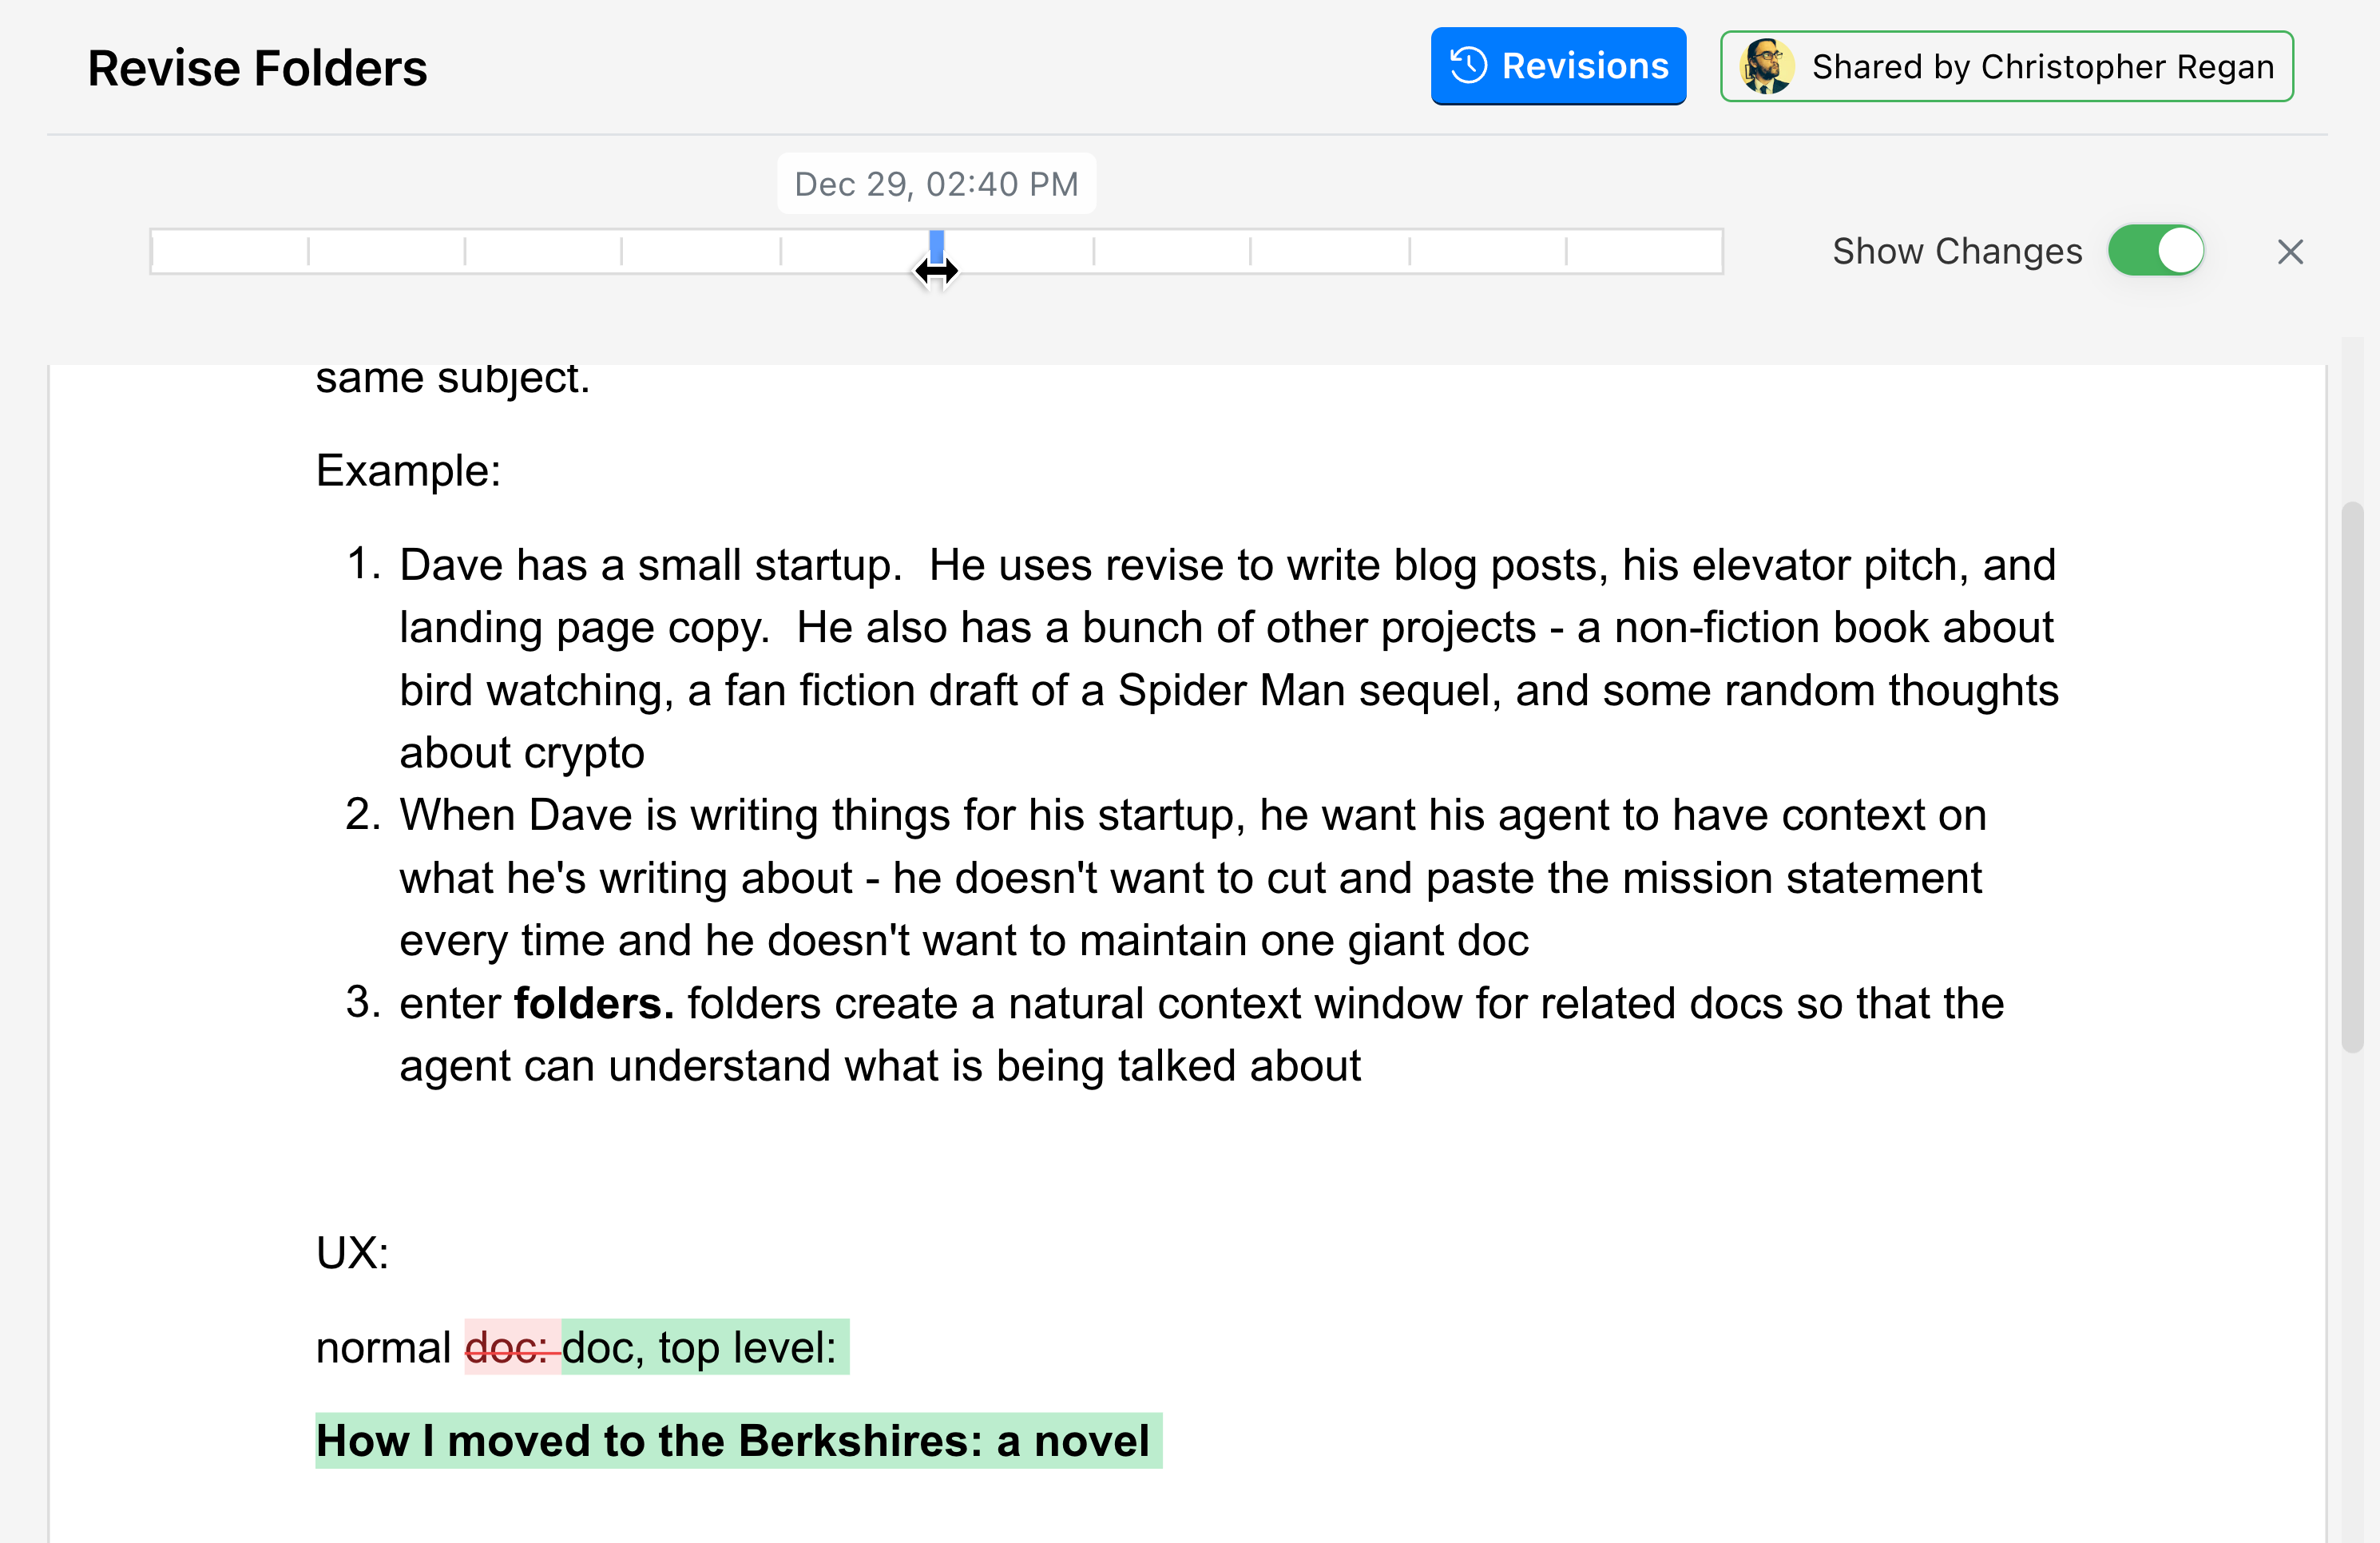
Task: Turn off the Show Changes switch
Action: [2155, 251]
